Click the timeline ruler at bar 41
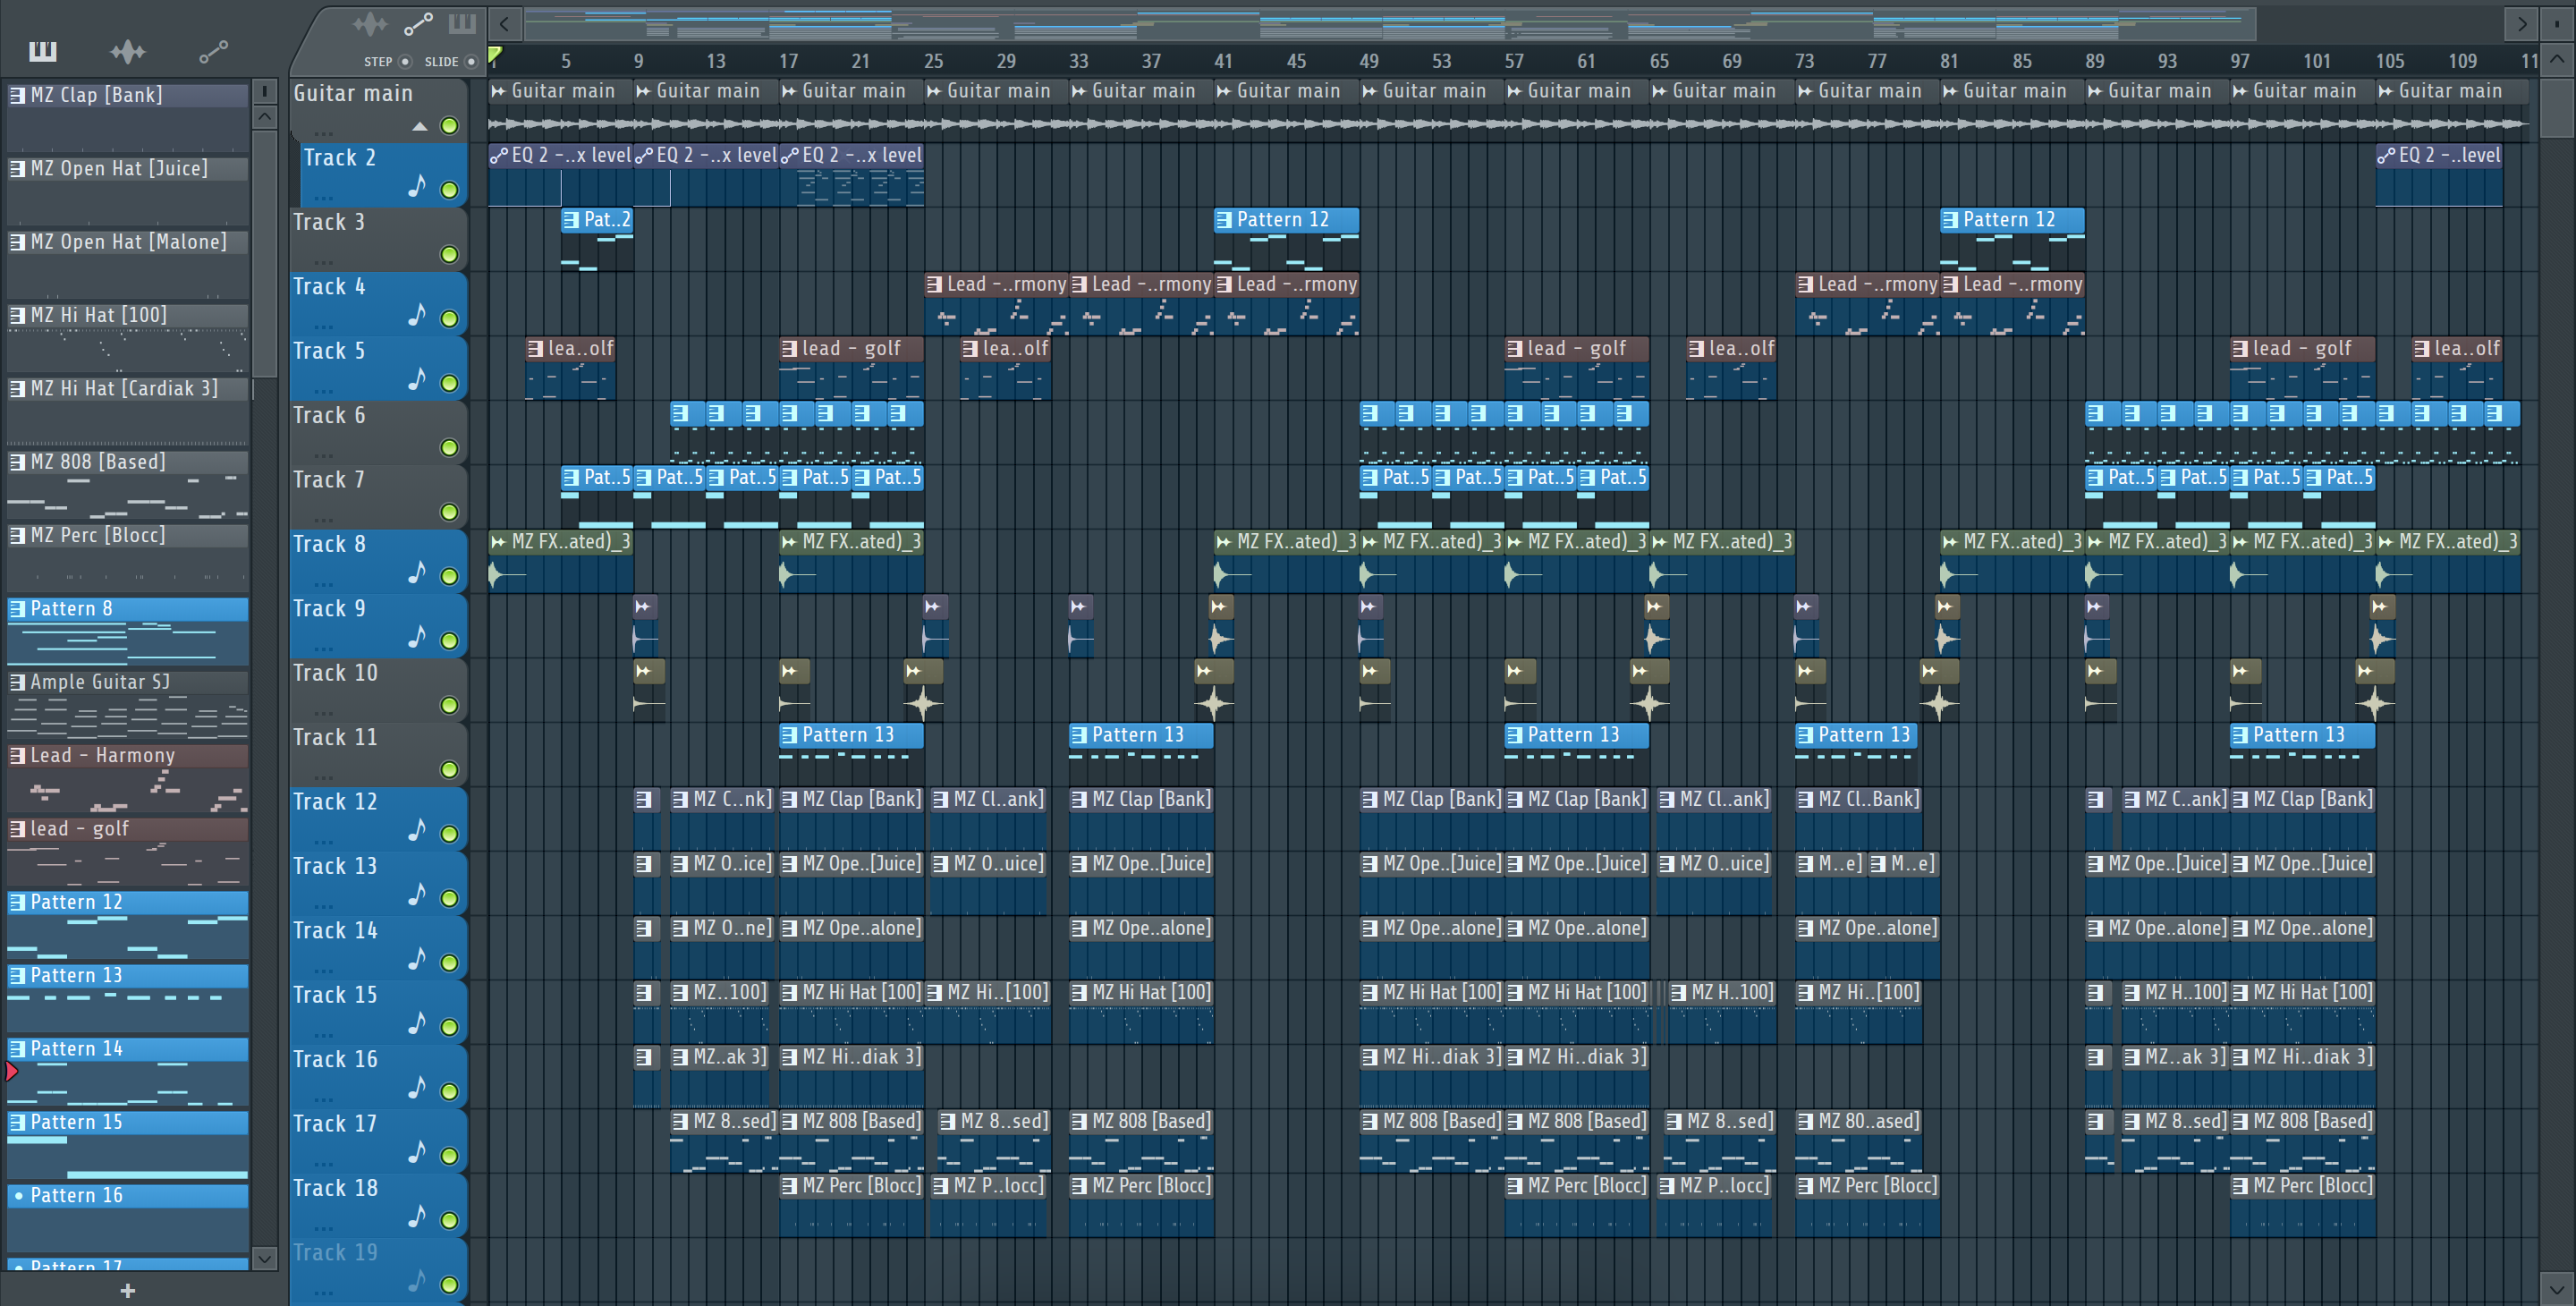The height and width of the screenshot is (1306, 2576). click(x=1222, y=61)
